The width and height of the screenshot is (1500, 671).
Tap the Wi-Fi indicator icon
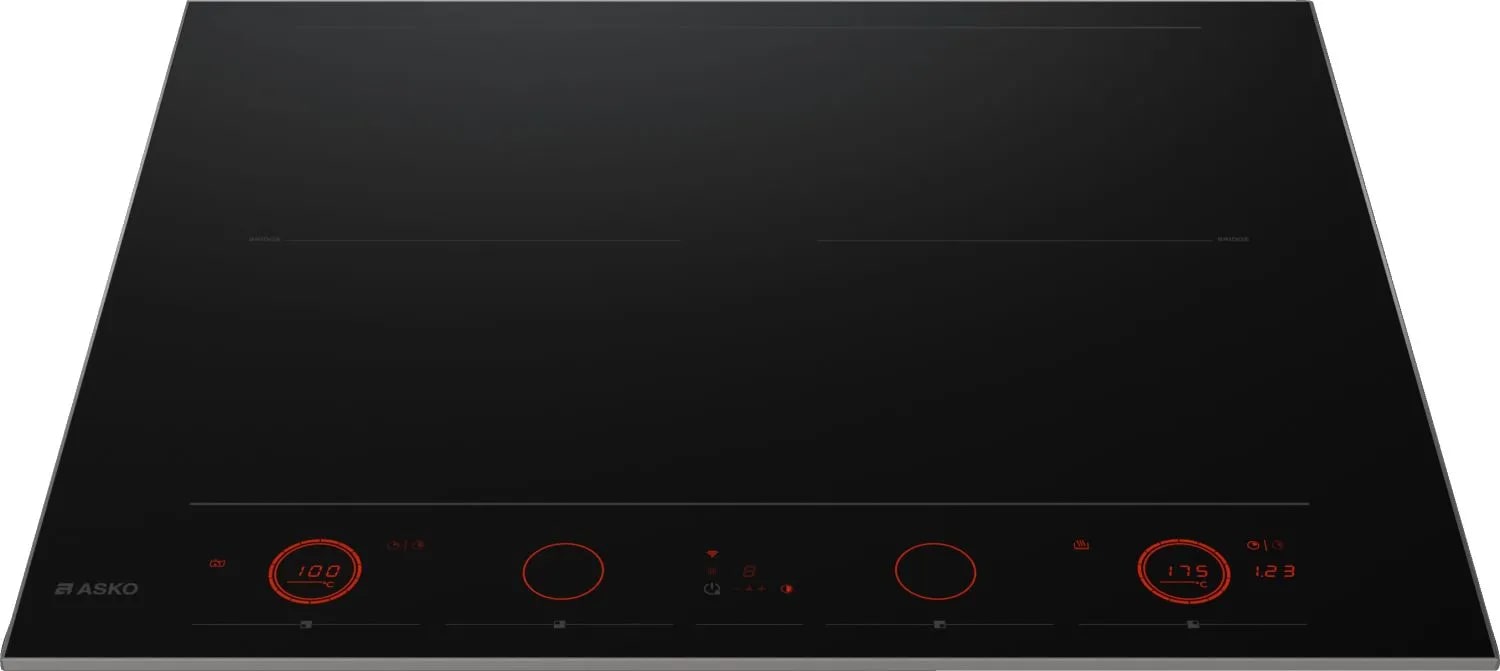(712, 553)
